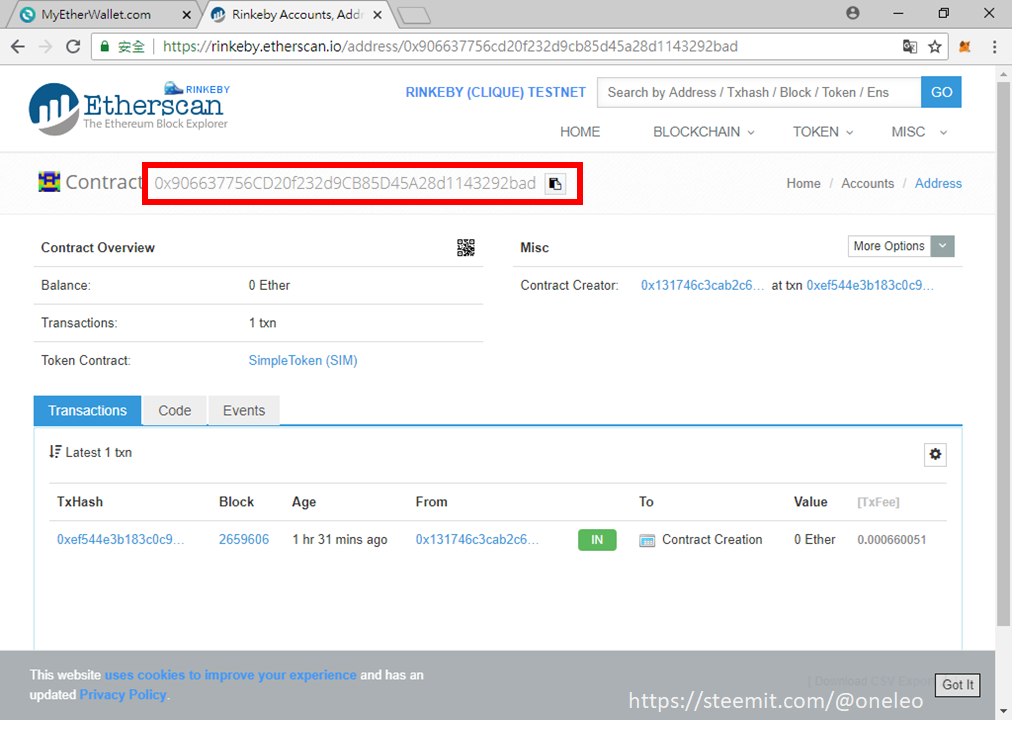Close the Rinkeby Accounts tab
The width and height of the screenshot is (1012, 729).
click(x=378, y=15)
